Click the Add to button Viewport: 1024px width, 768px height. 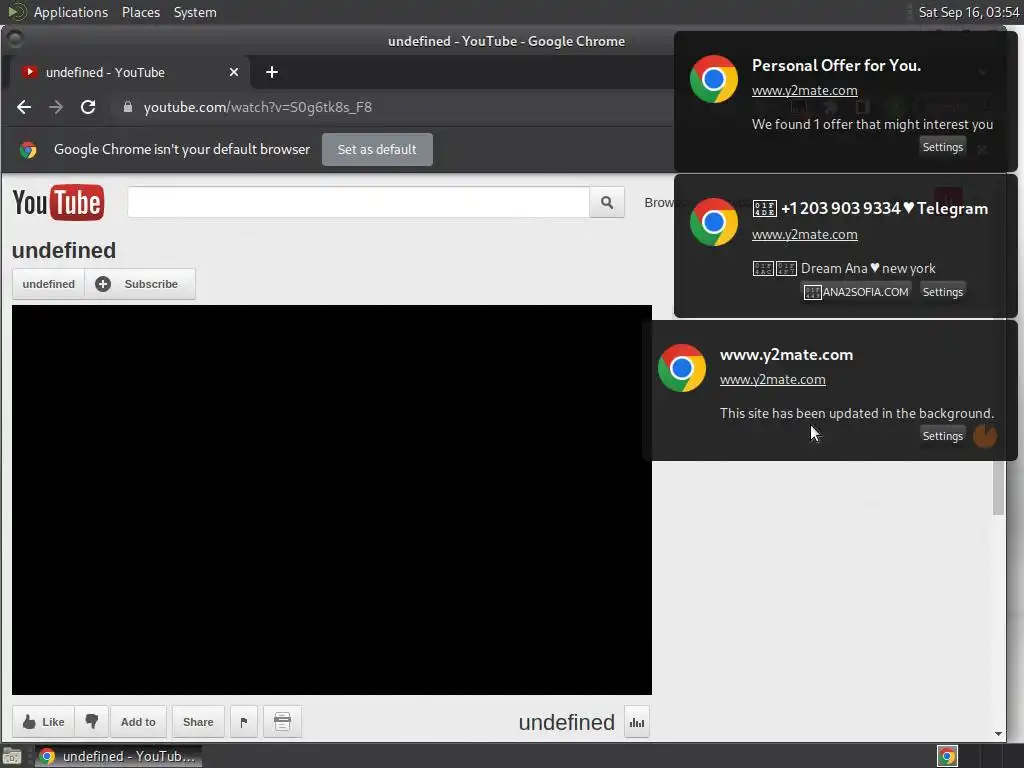tap(138, 722)
